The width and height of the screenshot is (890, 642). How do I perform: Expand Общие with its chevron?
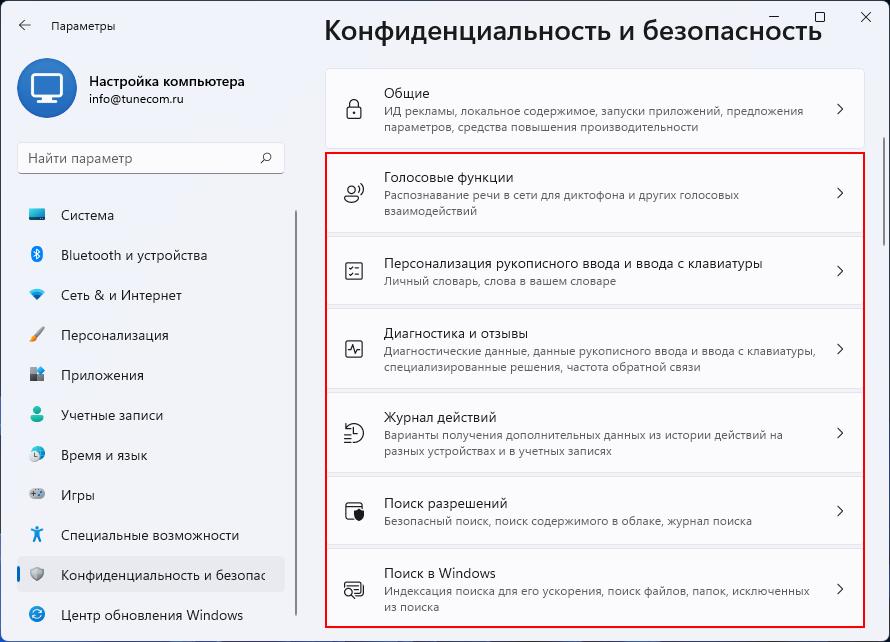(x=840, y=109)
